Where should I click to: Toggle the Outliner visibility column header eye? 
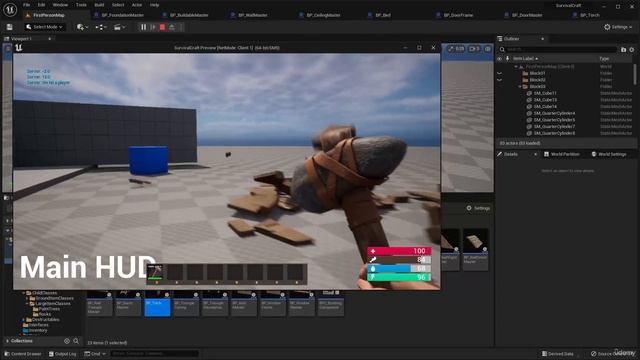tap(500, 59)
